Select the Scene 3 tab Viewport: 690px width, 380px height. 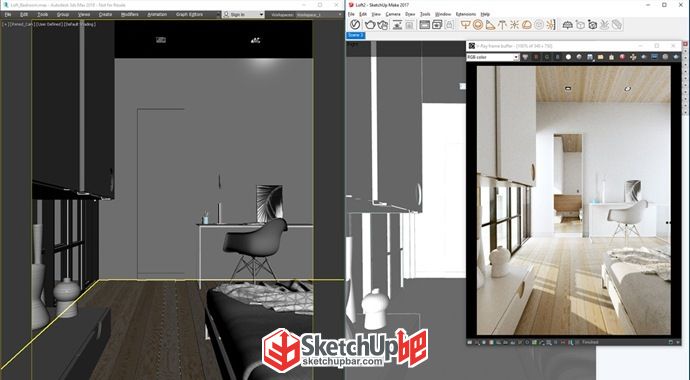pos(356,35)
